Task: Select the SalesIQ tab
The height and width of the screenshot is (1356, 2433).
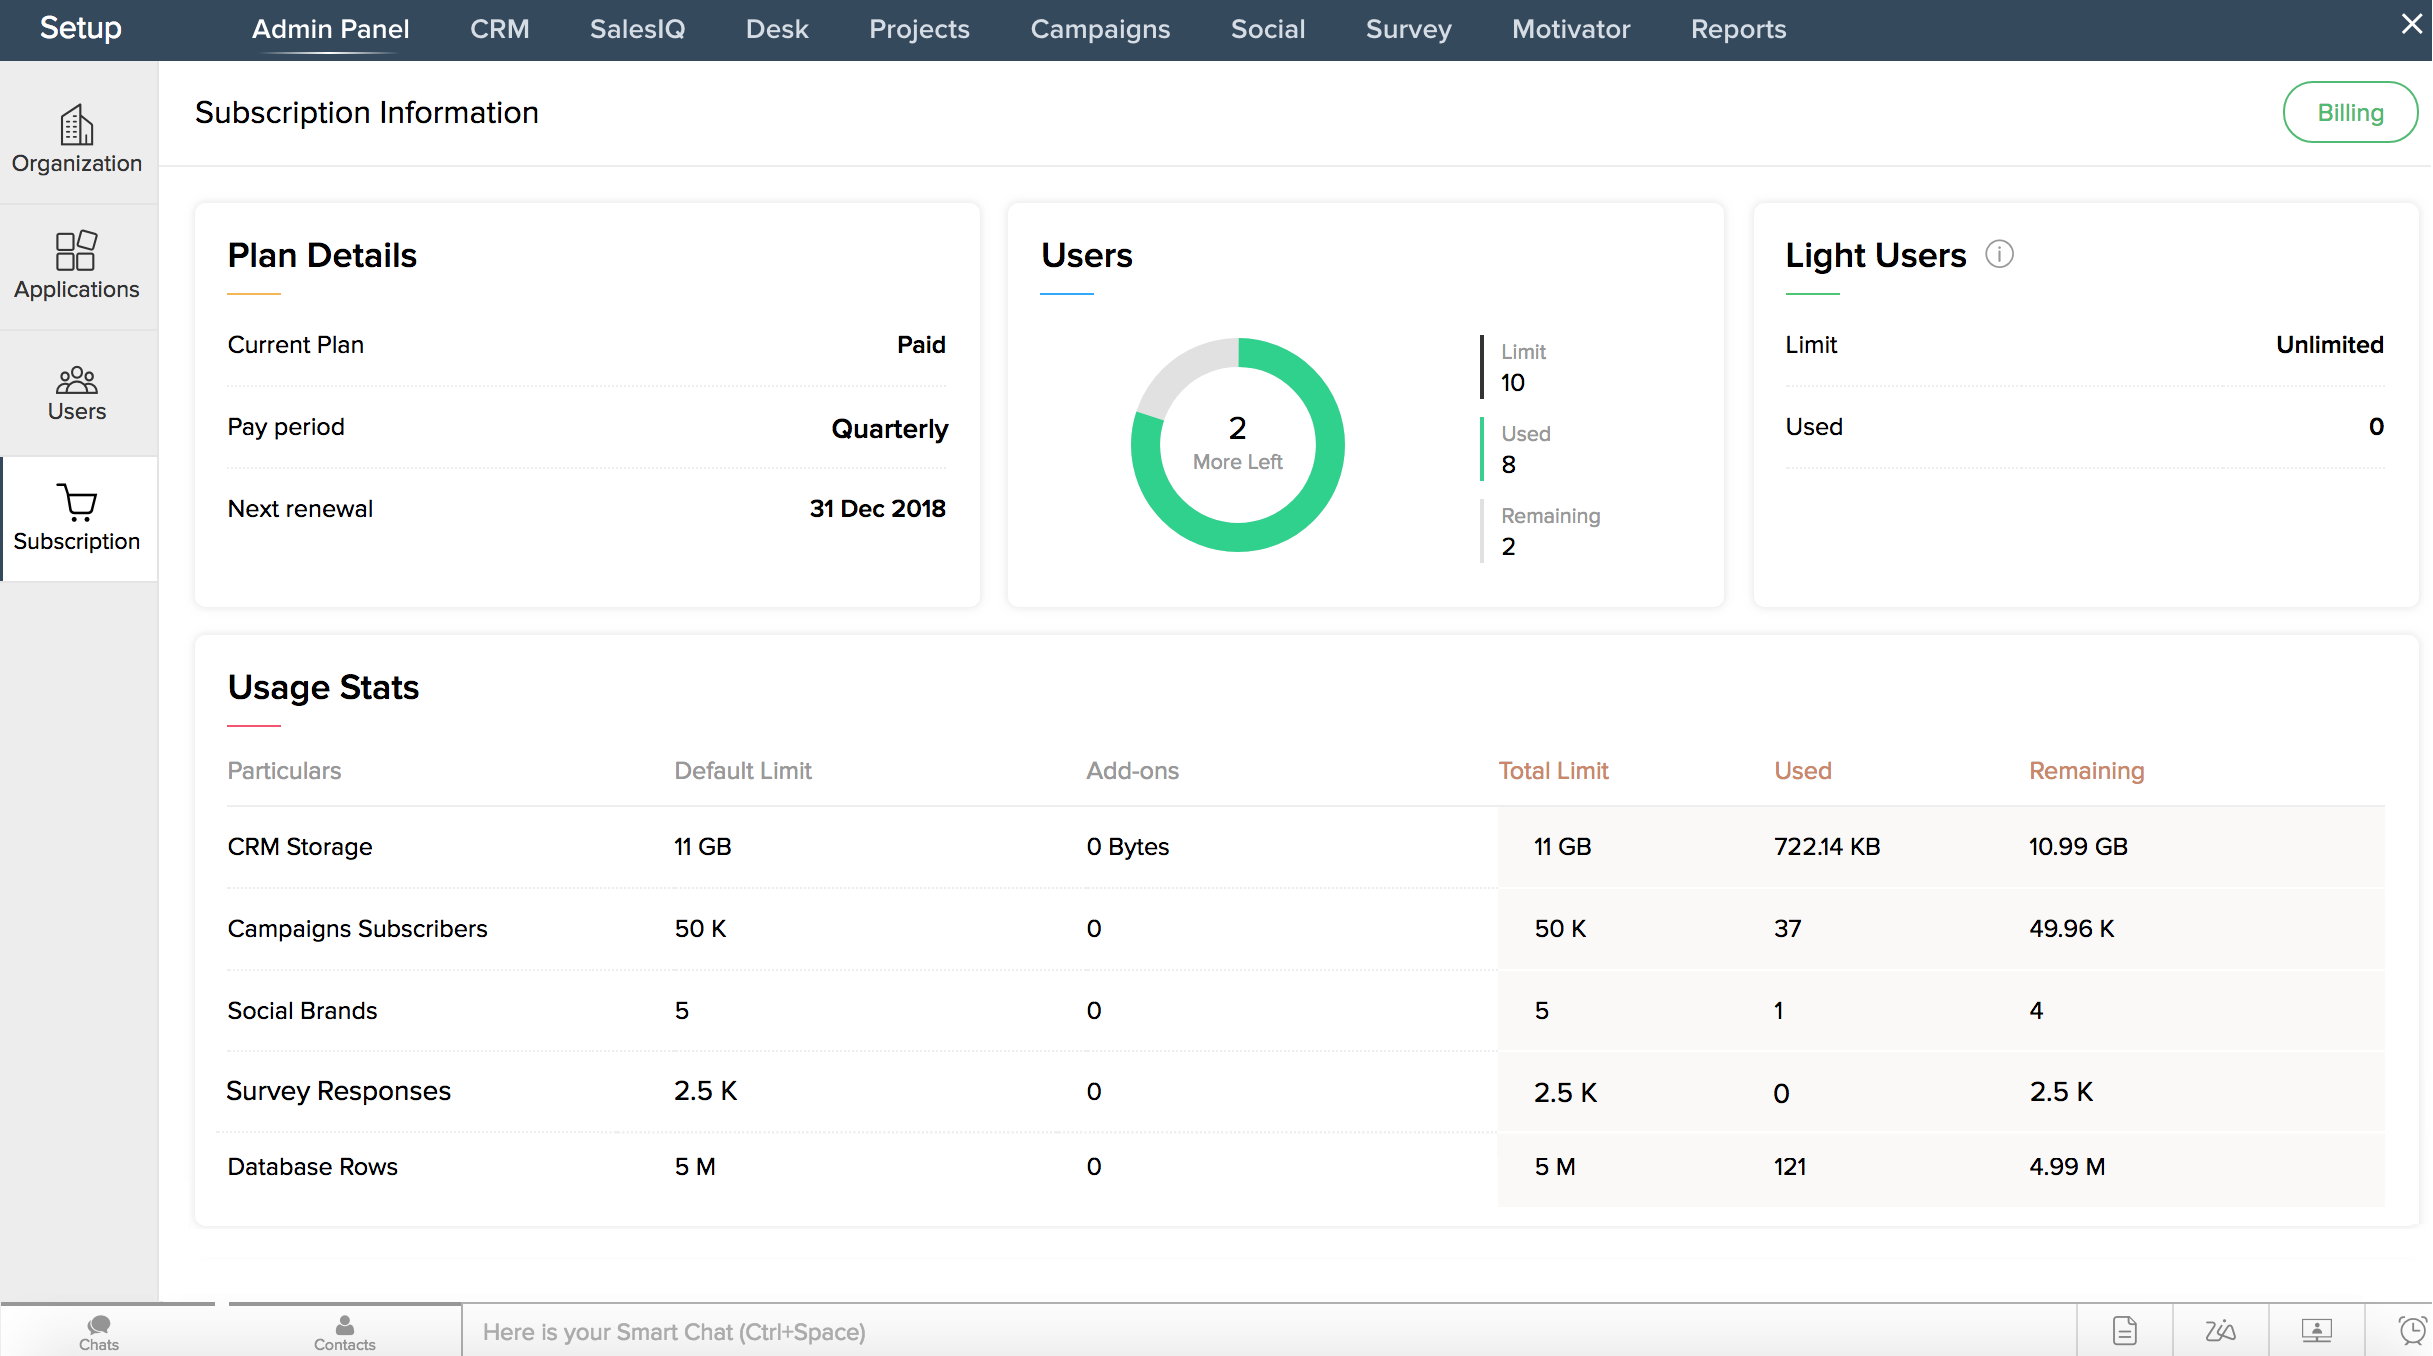Action: point(637,29)
